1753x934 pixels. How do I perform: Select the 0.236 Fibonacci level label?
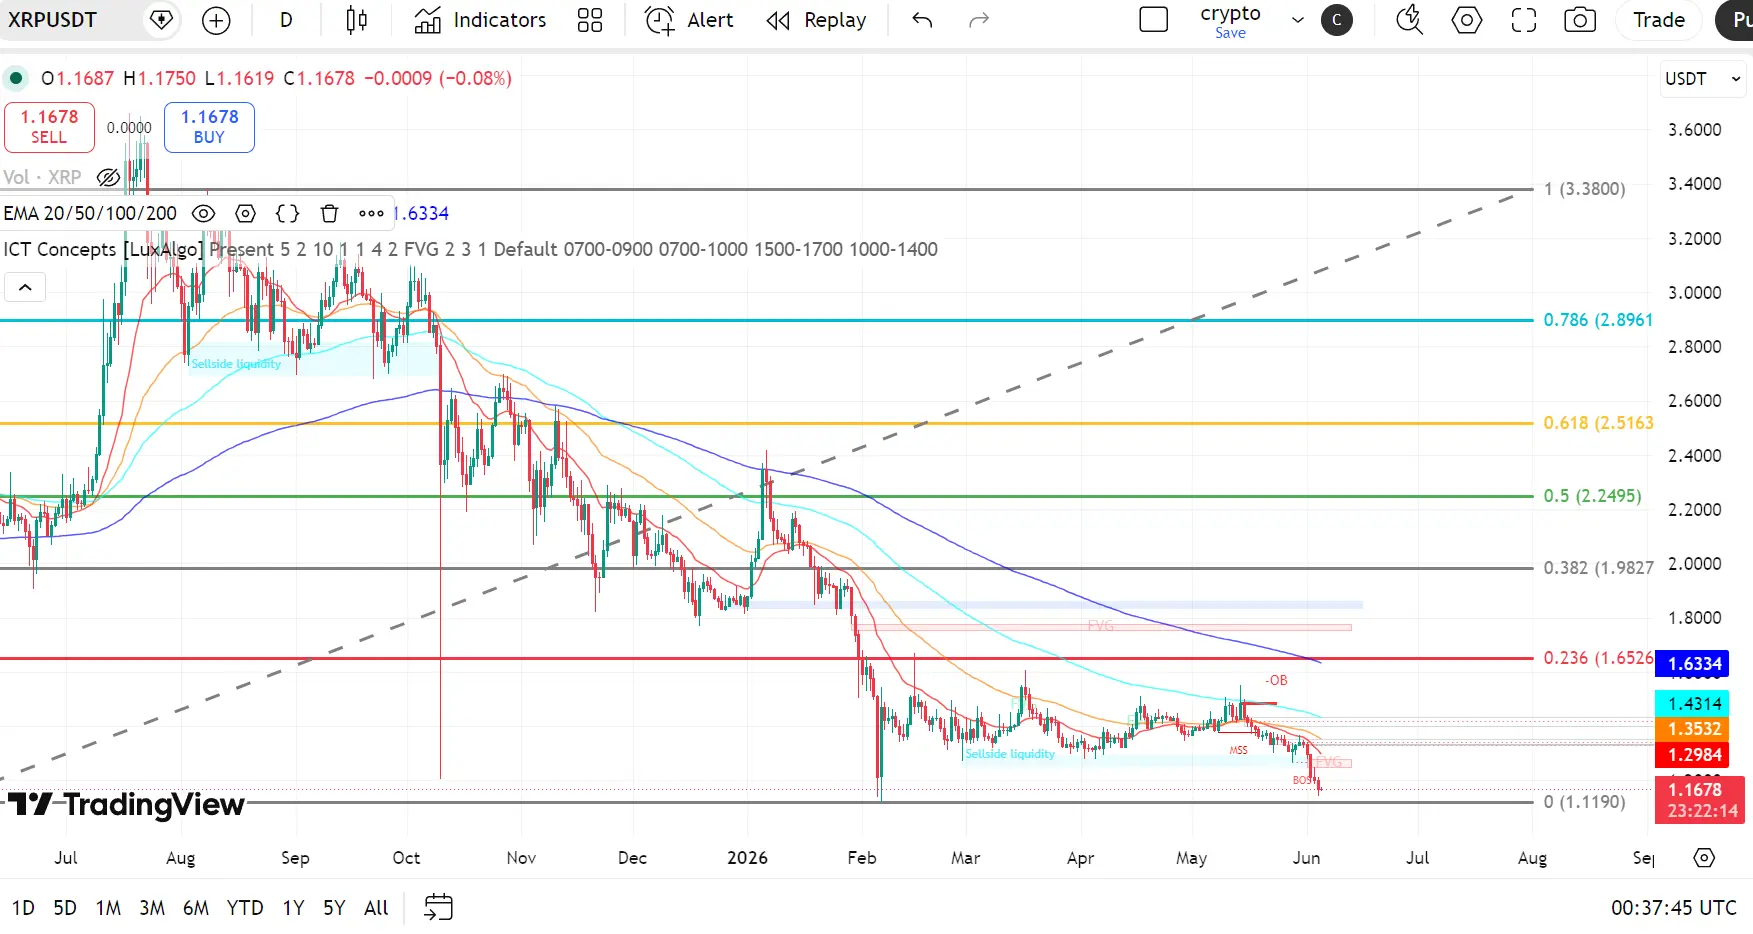[x=1598, y=658]
